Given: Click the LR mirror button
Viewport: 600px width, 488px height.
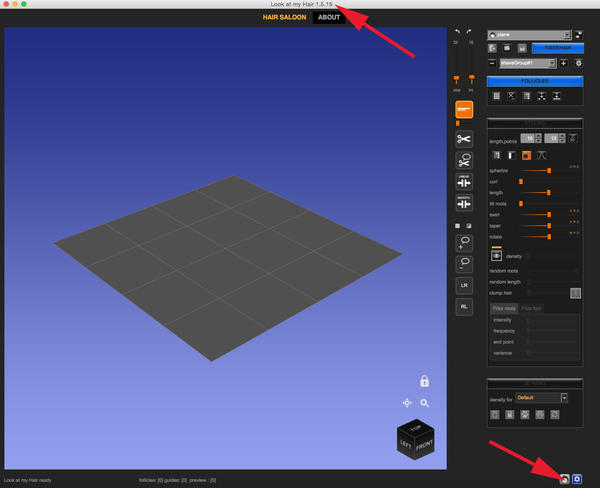Looking at the screenshot, I should 464,286.
